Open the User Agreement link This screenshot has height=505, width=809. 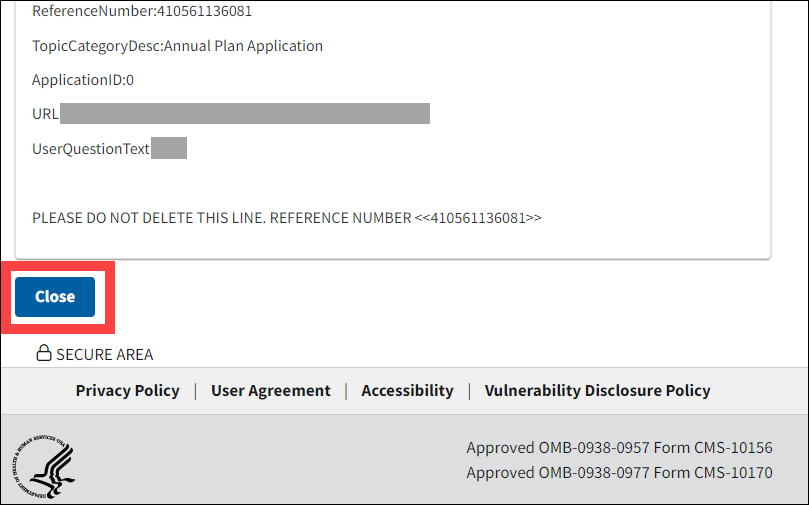270,391
